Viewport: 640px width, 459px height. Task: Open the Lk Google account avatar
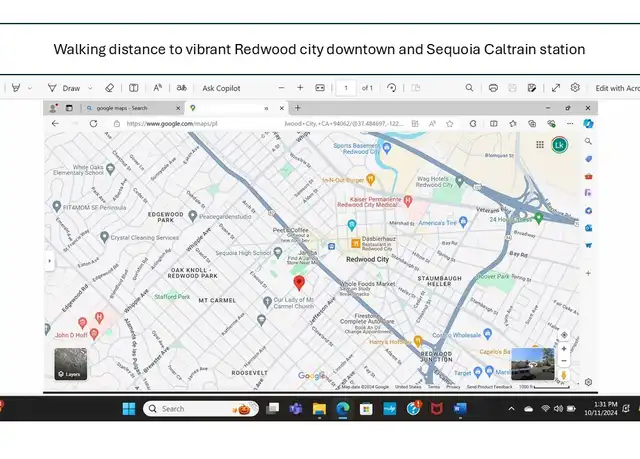pos(559,145)
